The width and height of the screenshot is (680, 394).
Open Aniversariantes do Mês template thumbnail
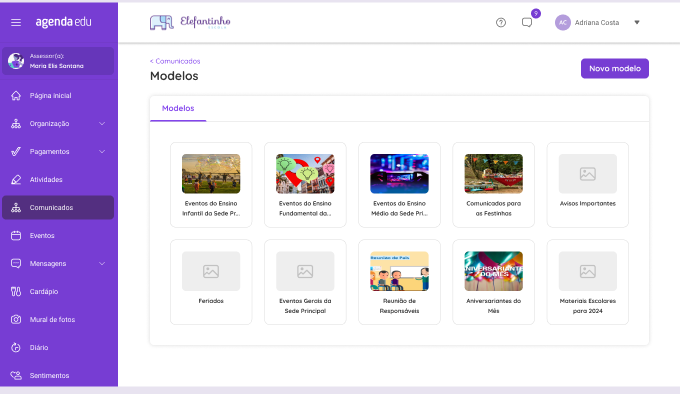[x=494, y=271]
